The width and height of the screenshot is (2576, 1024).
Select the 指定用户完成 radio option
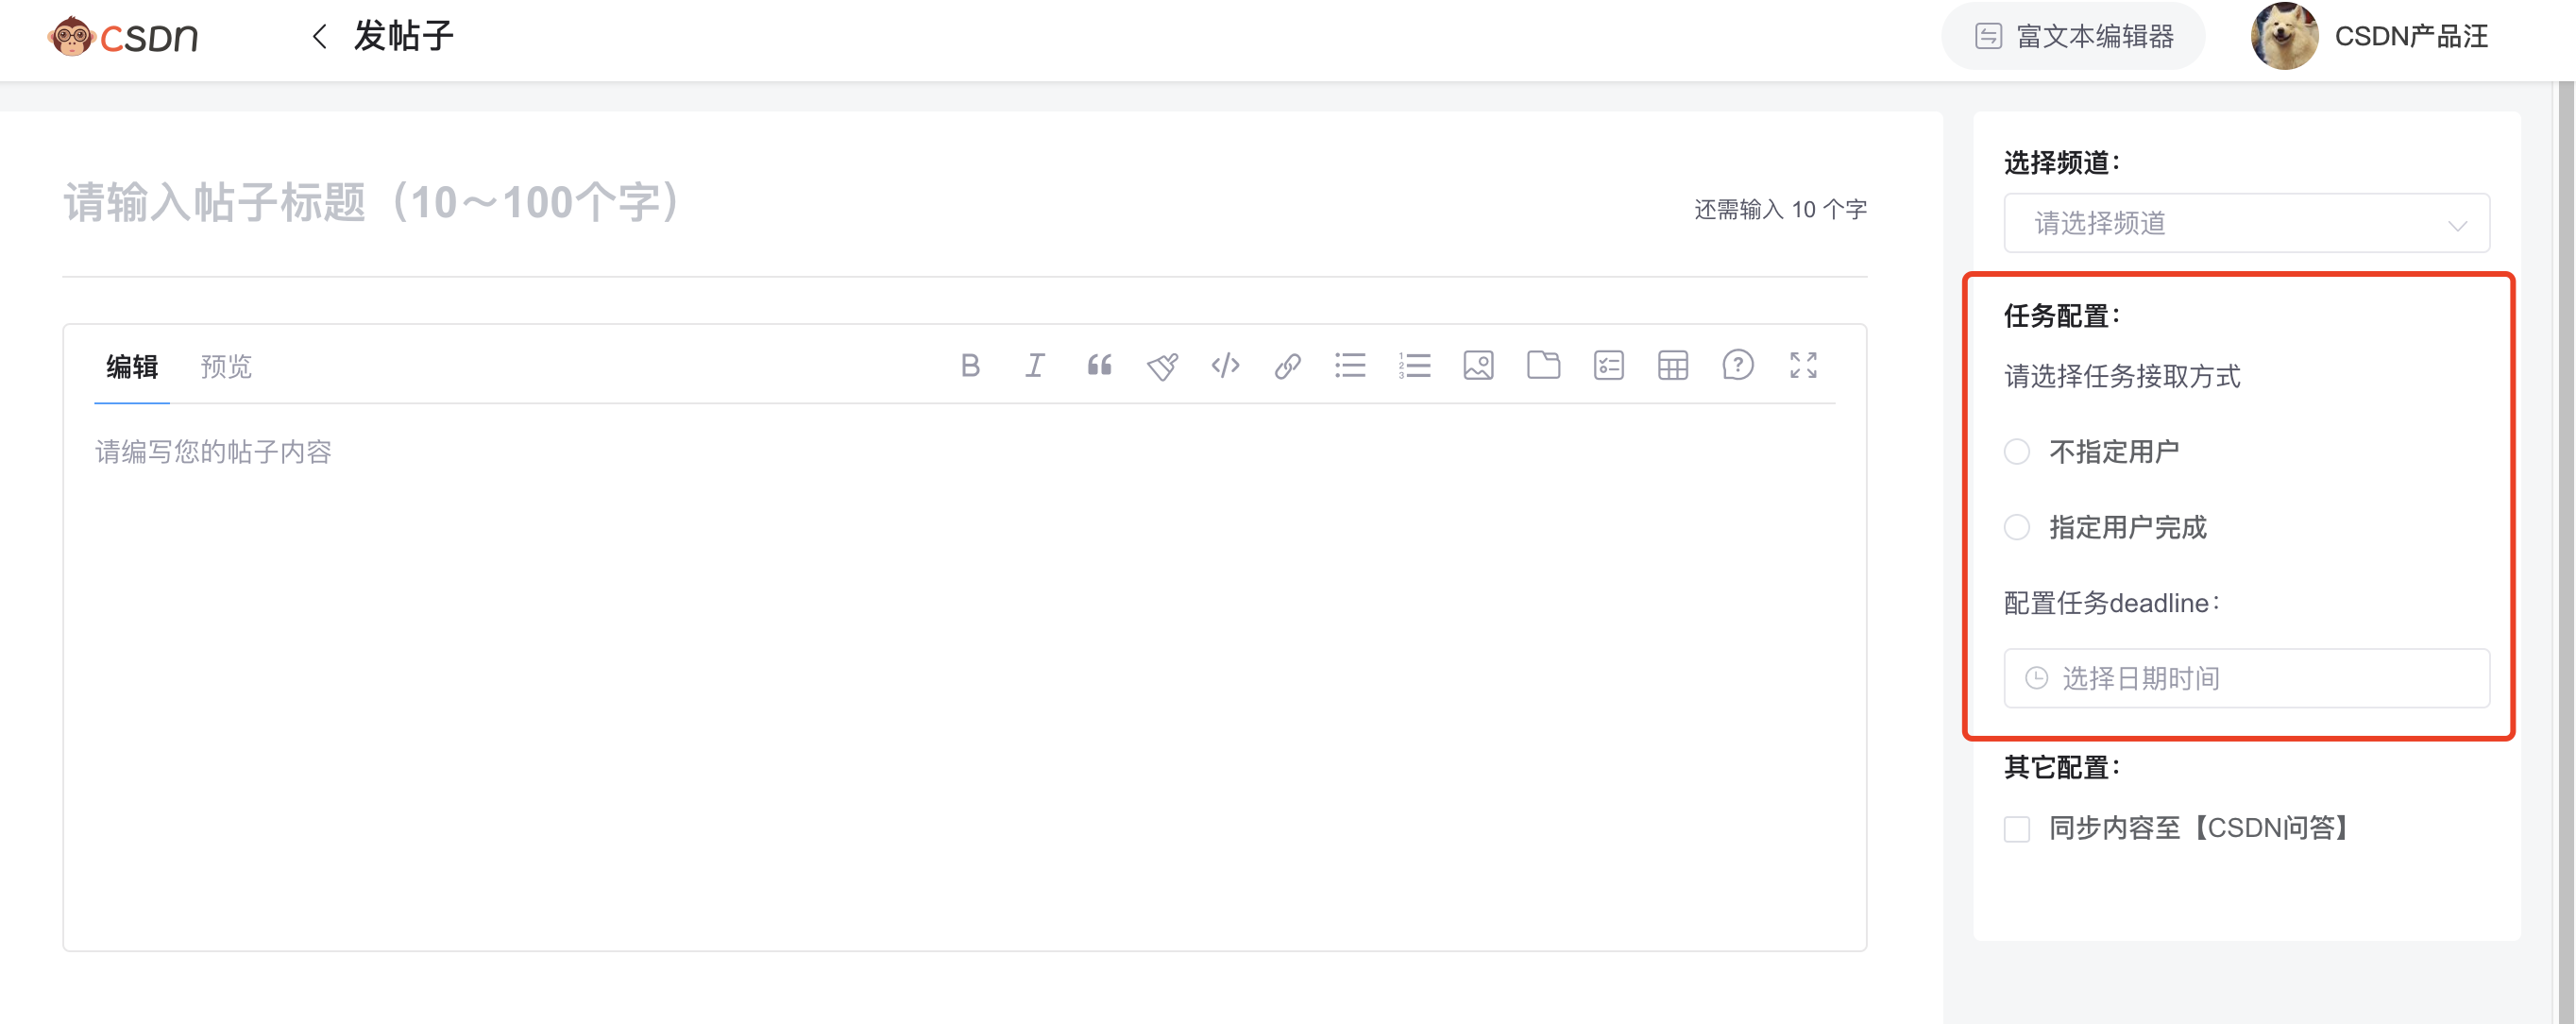(x=2017, y=527)
